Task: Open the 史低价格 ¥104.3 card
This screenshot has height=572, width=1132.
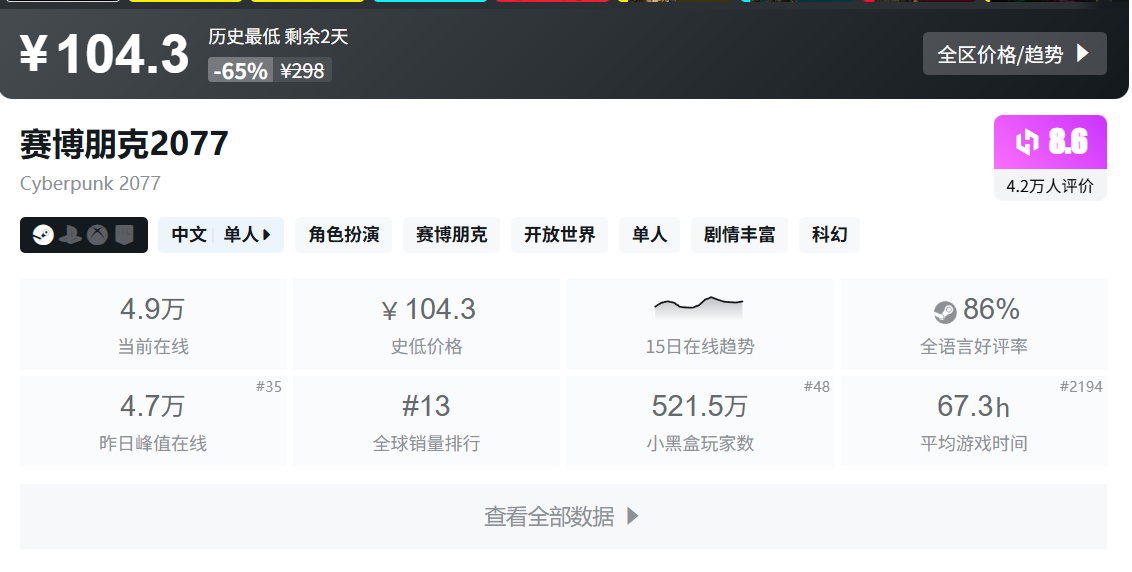Action: (427, 324)
